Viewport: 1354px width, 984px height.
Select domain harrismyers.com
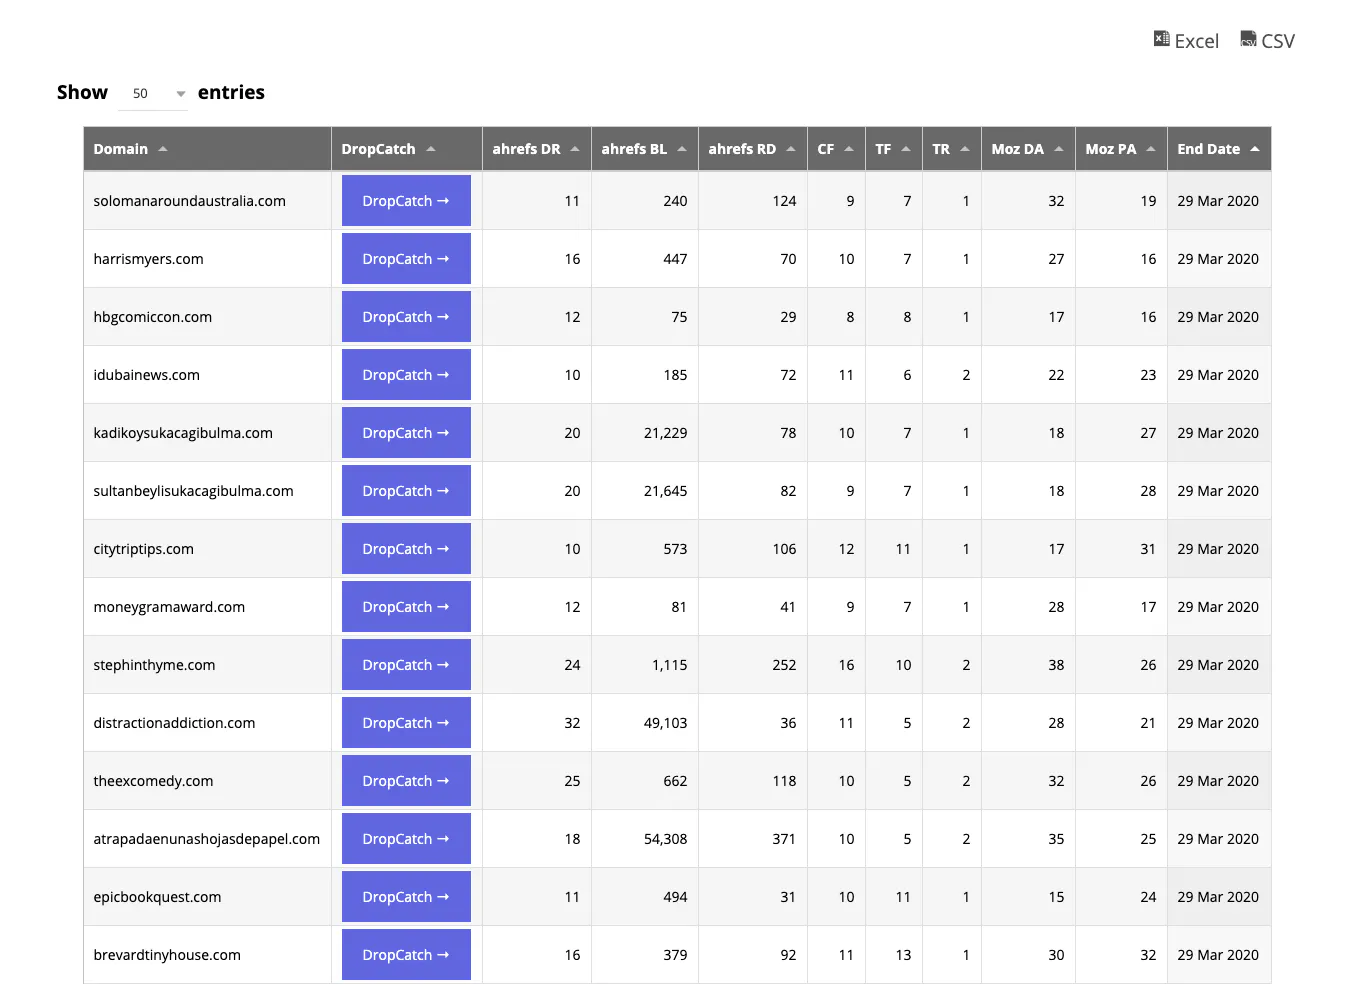tap(148, 259)
